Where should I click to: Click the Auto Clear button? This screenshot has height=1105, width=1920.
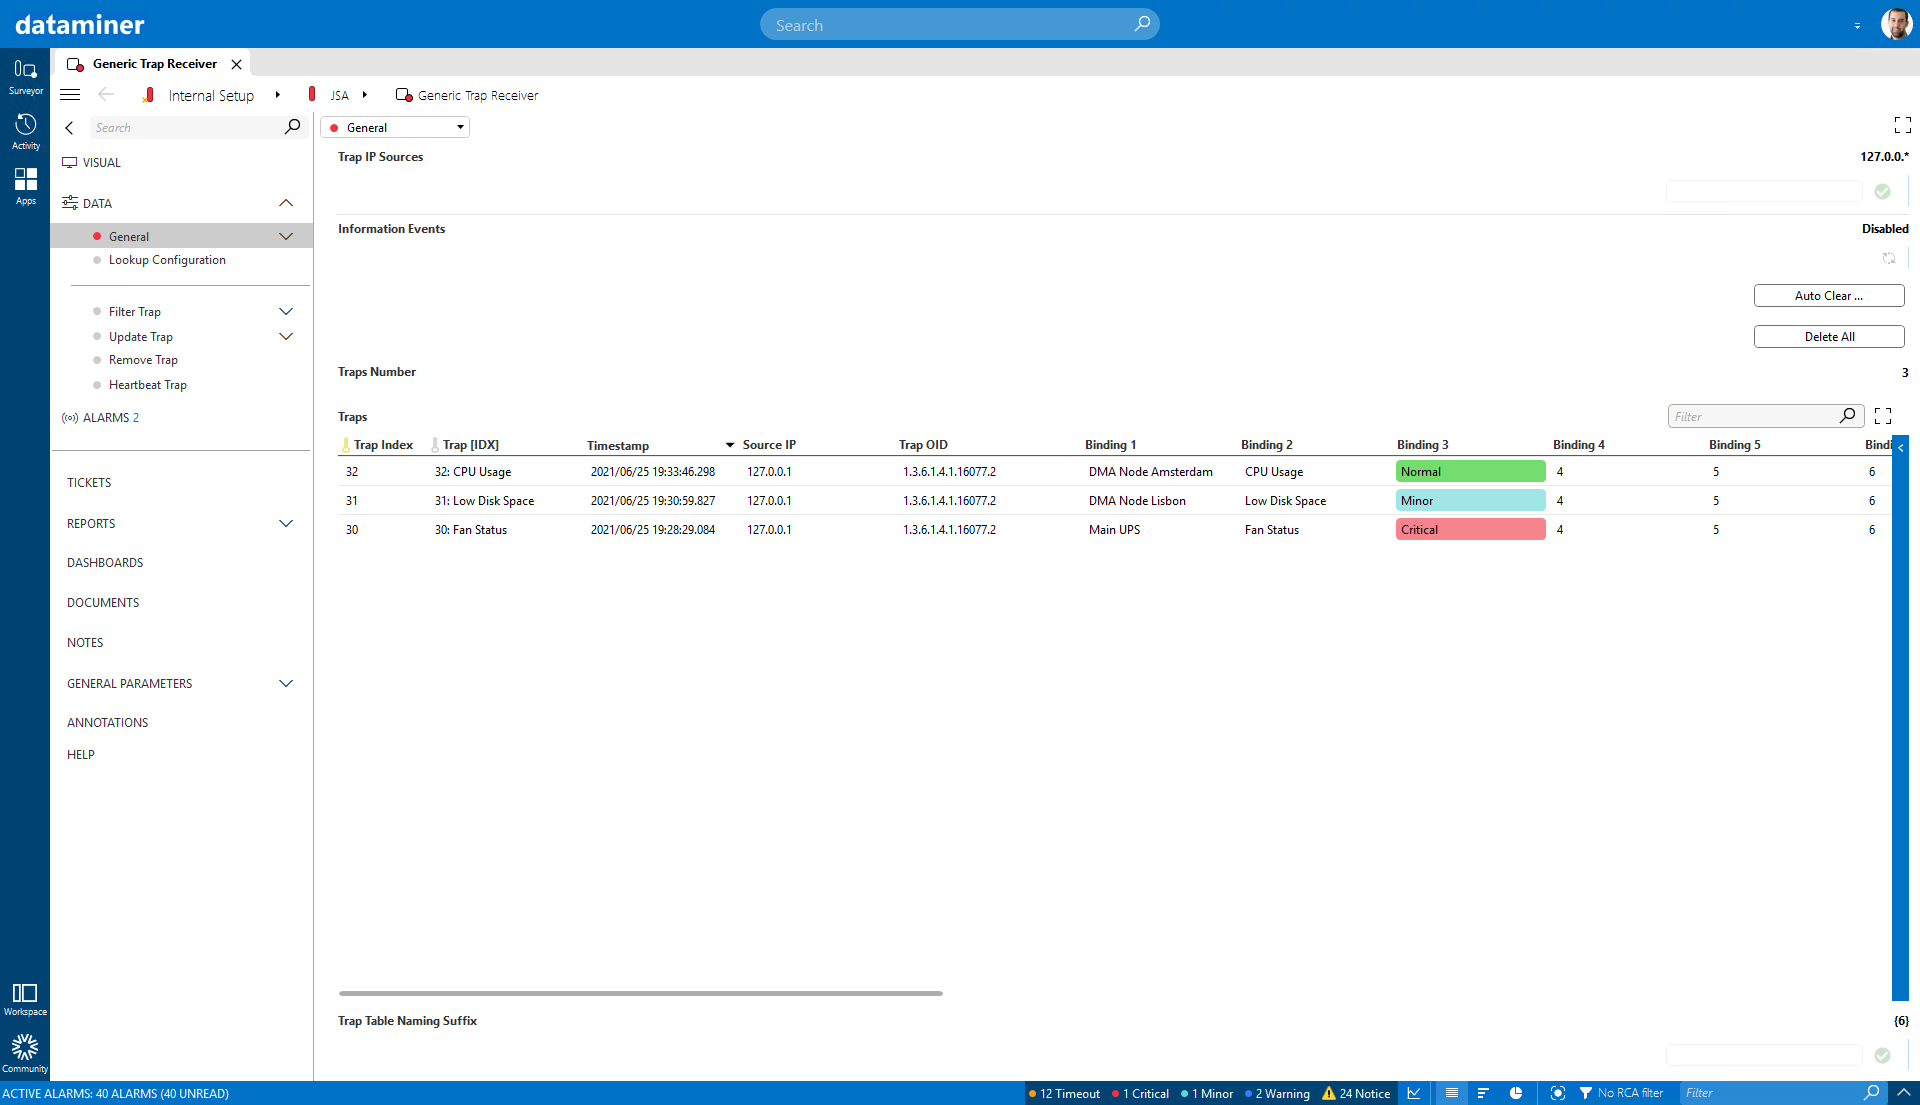[1829, 296]
